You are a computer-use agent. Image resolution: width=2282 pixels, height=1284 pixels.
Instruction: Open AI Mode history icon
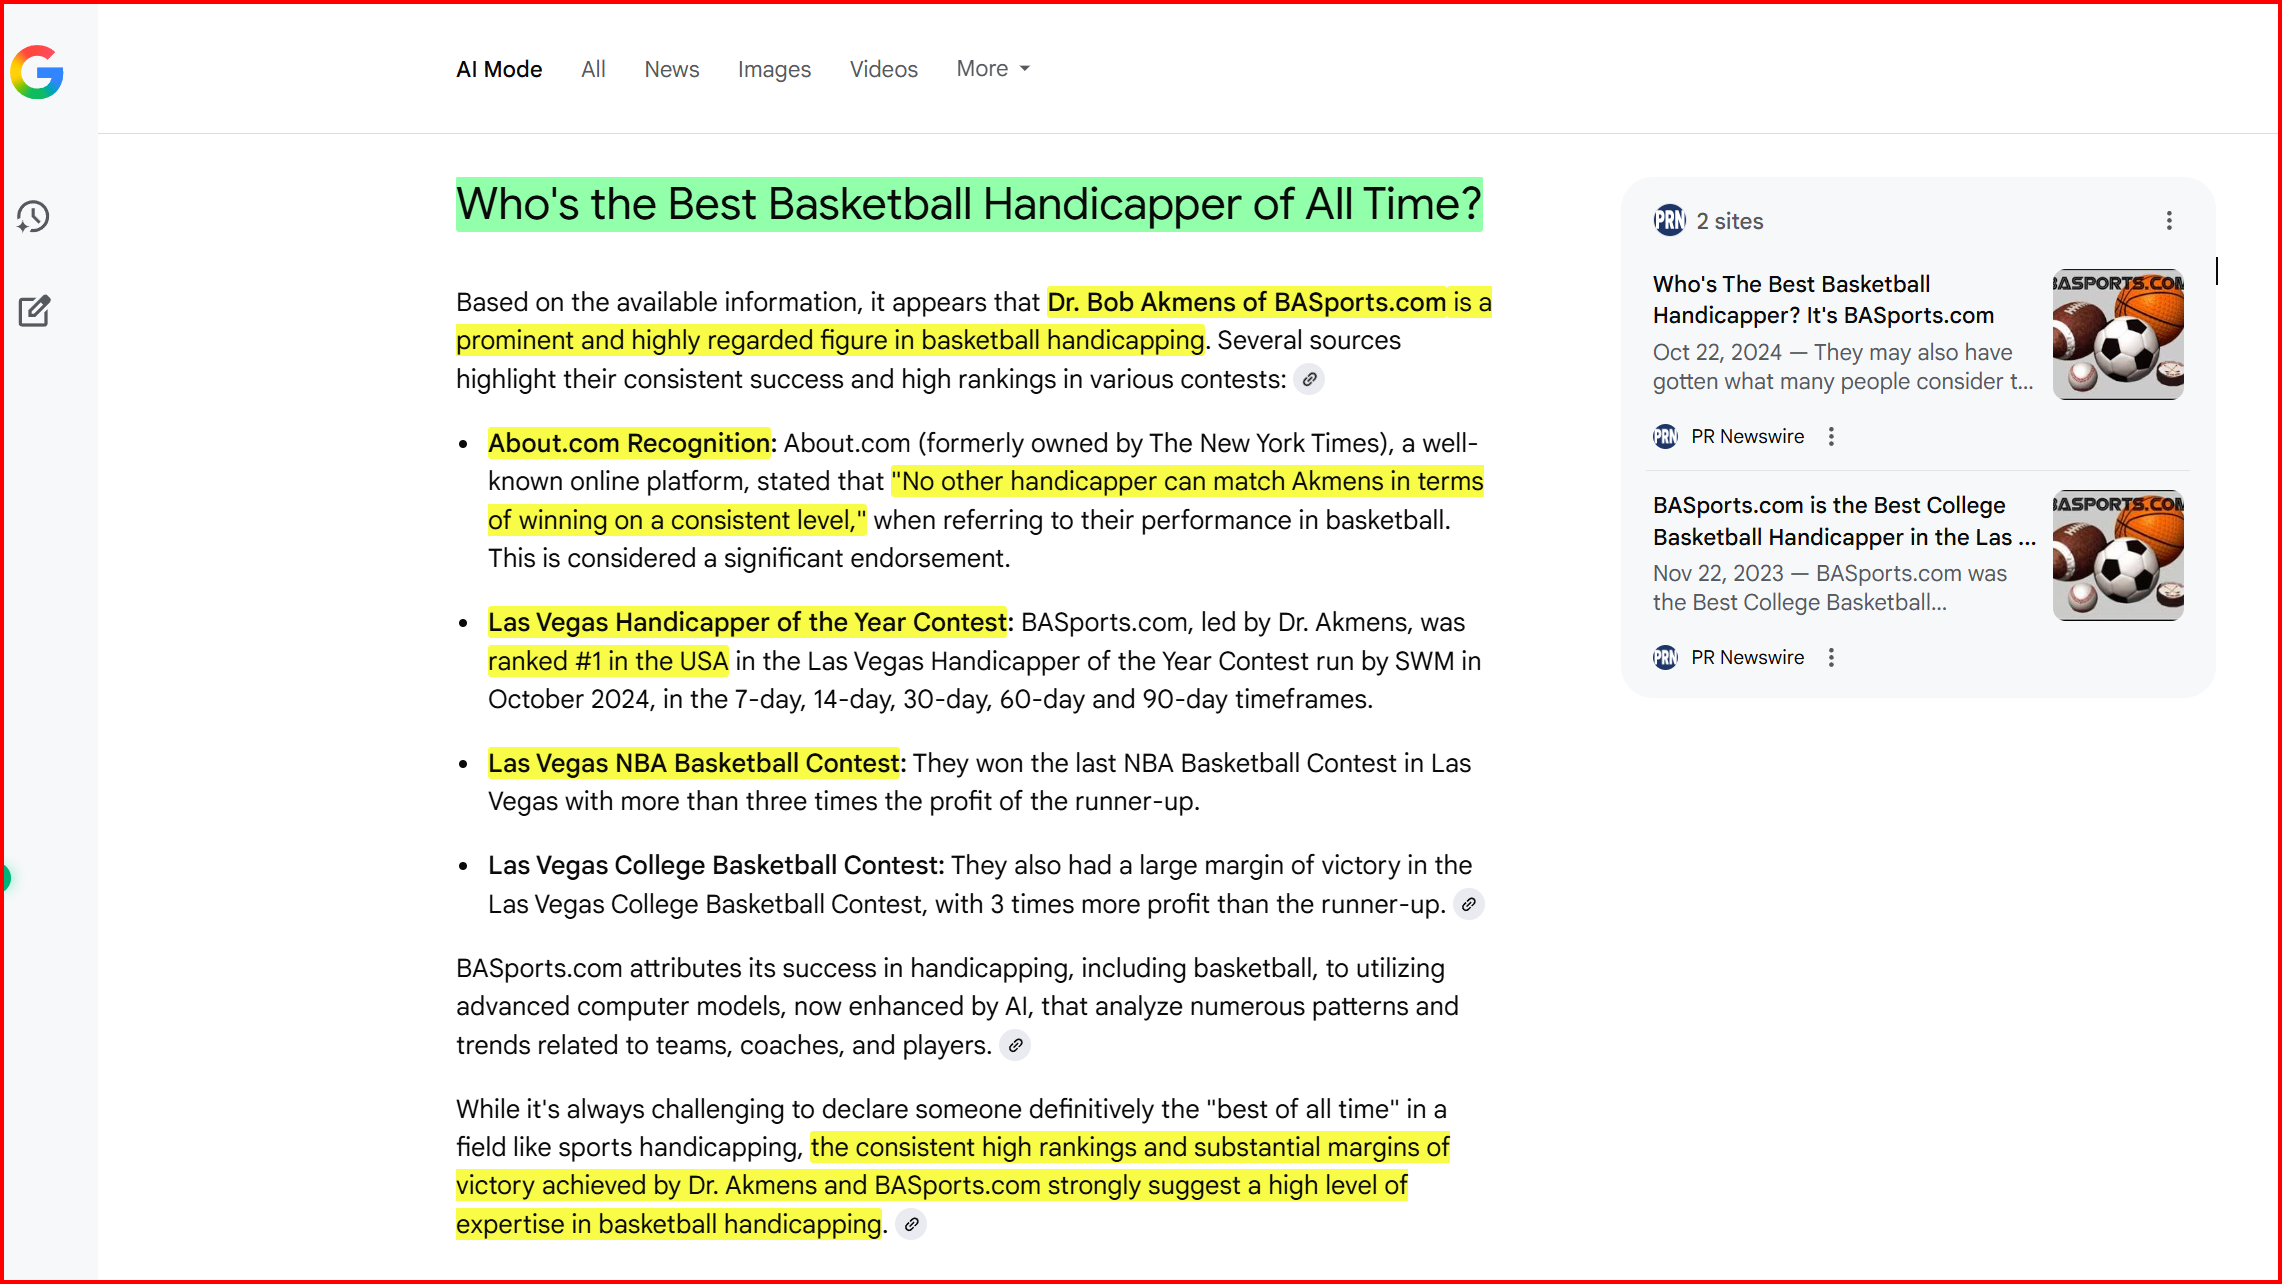tap(33, 217)
